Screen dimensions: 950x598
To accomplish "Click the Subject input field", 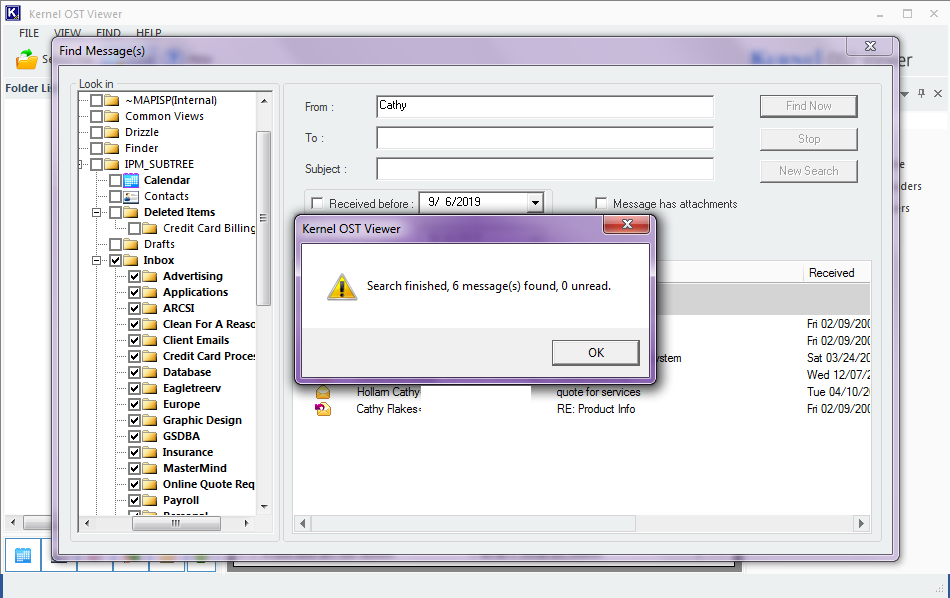I will [545, 169].
